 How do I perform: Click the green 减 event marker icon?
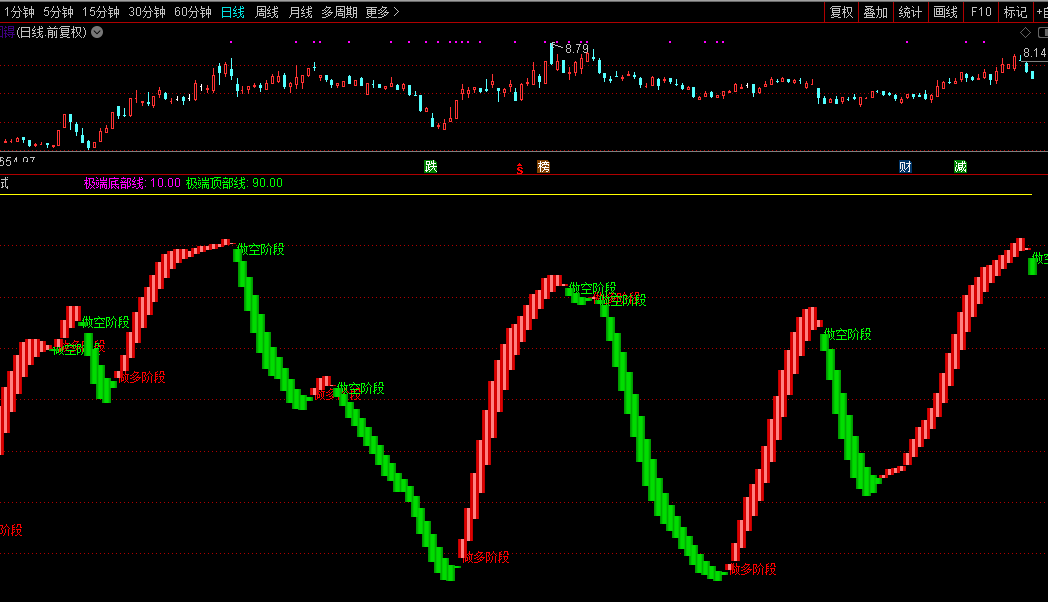click(960, 166)
